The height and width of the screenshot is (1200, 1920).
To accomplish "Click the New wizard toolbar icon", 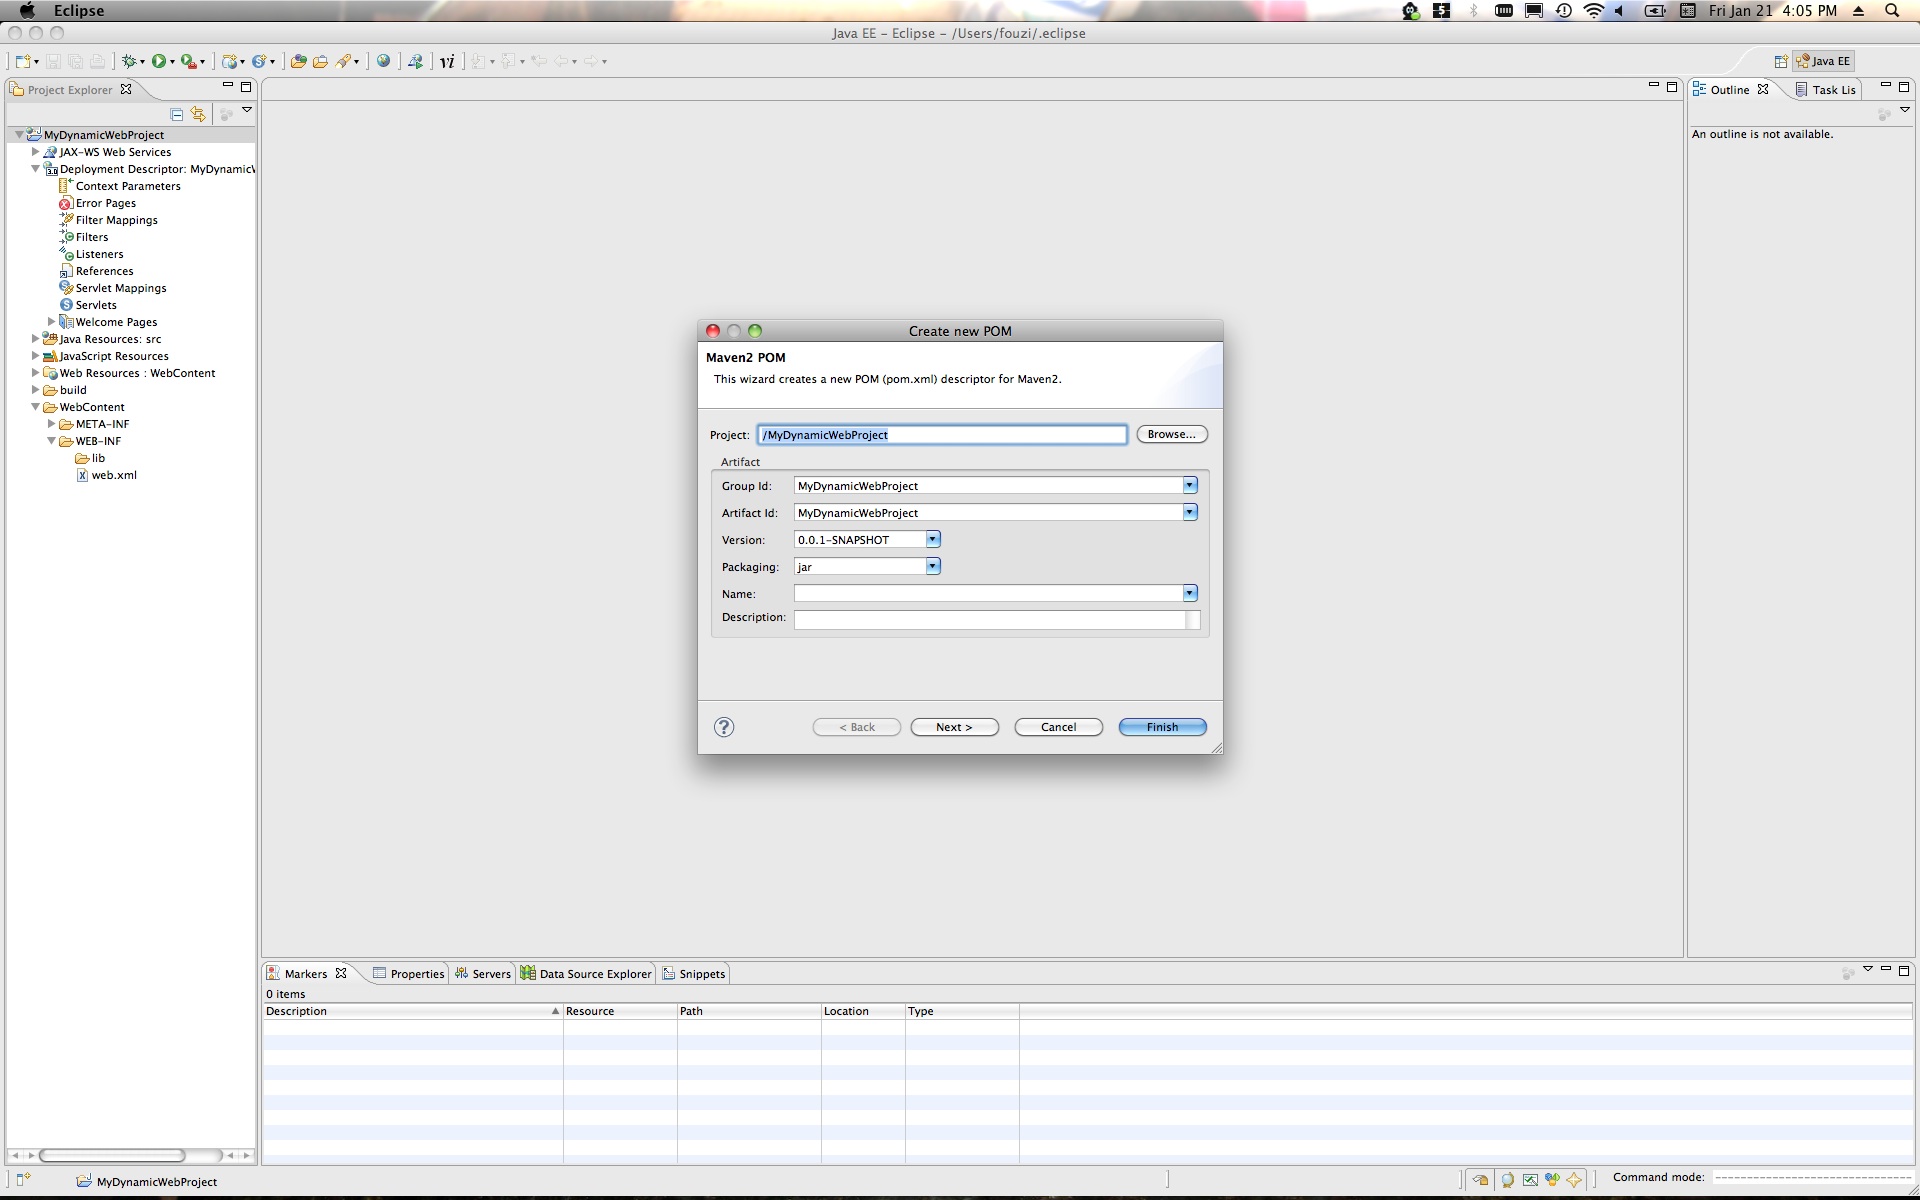I will tap(22, 61).
